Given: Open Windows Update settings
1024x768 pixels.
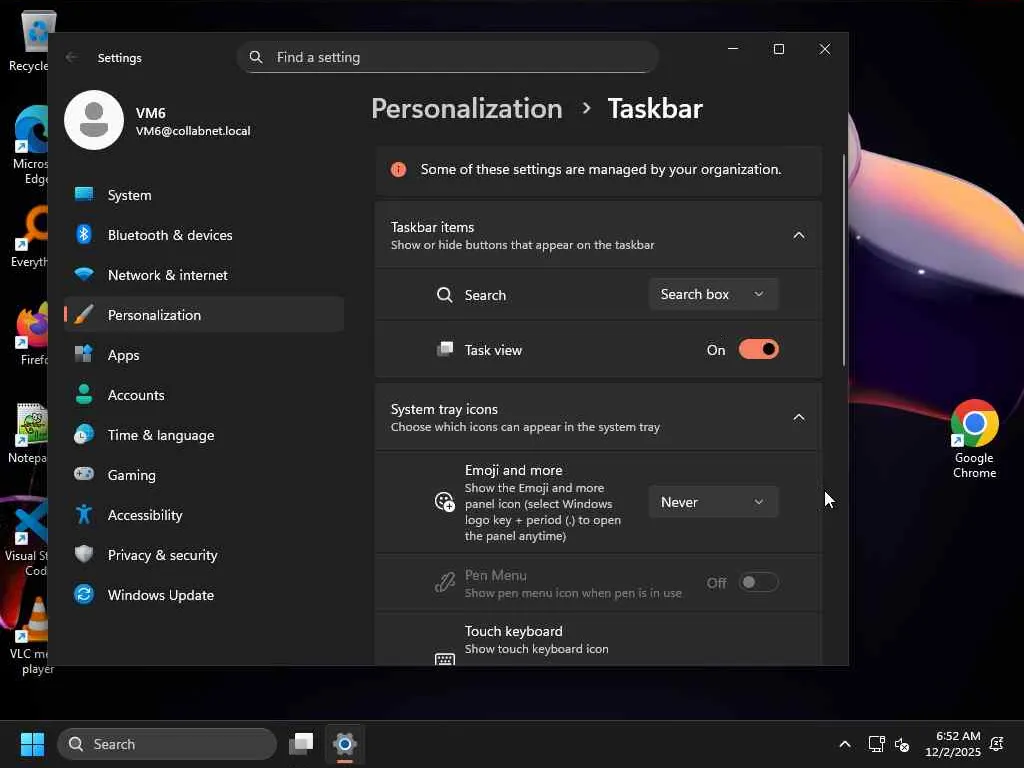Looking at the screenshot, I should click(204, 595).
